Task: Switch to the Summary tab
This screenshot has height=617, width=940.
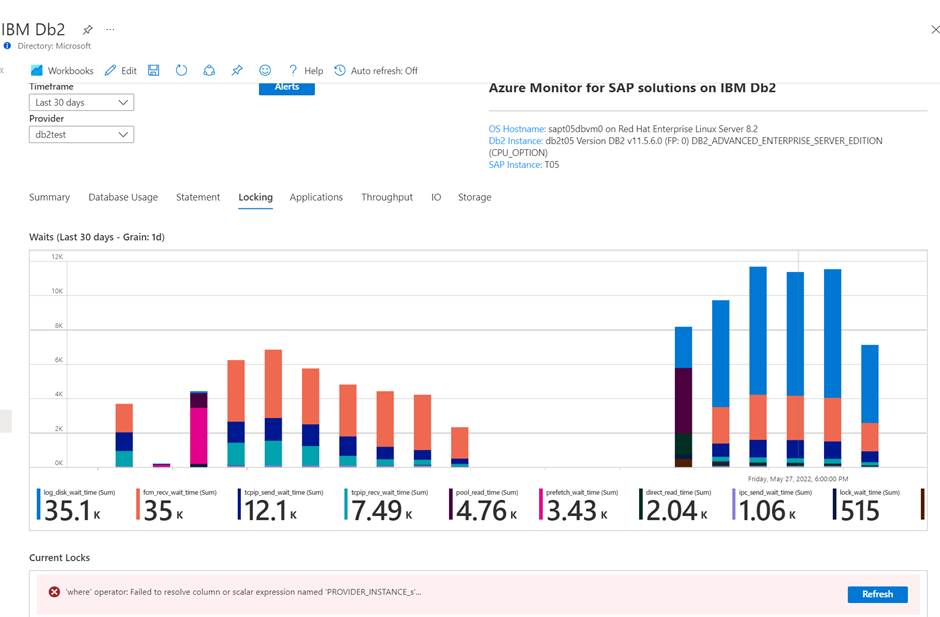Action: pyautogui.click(x=49, y=197)
